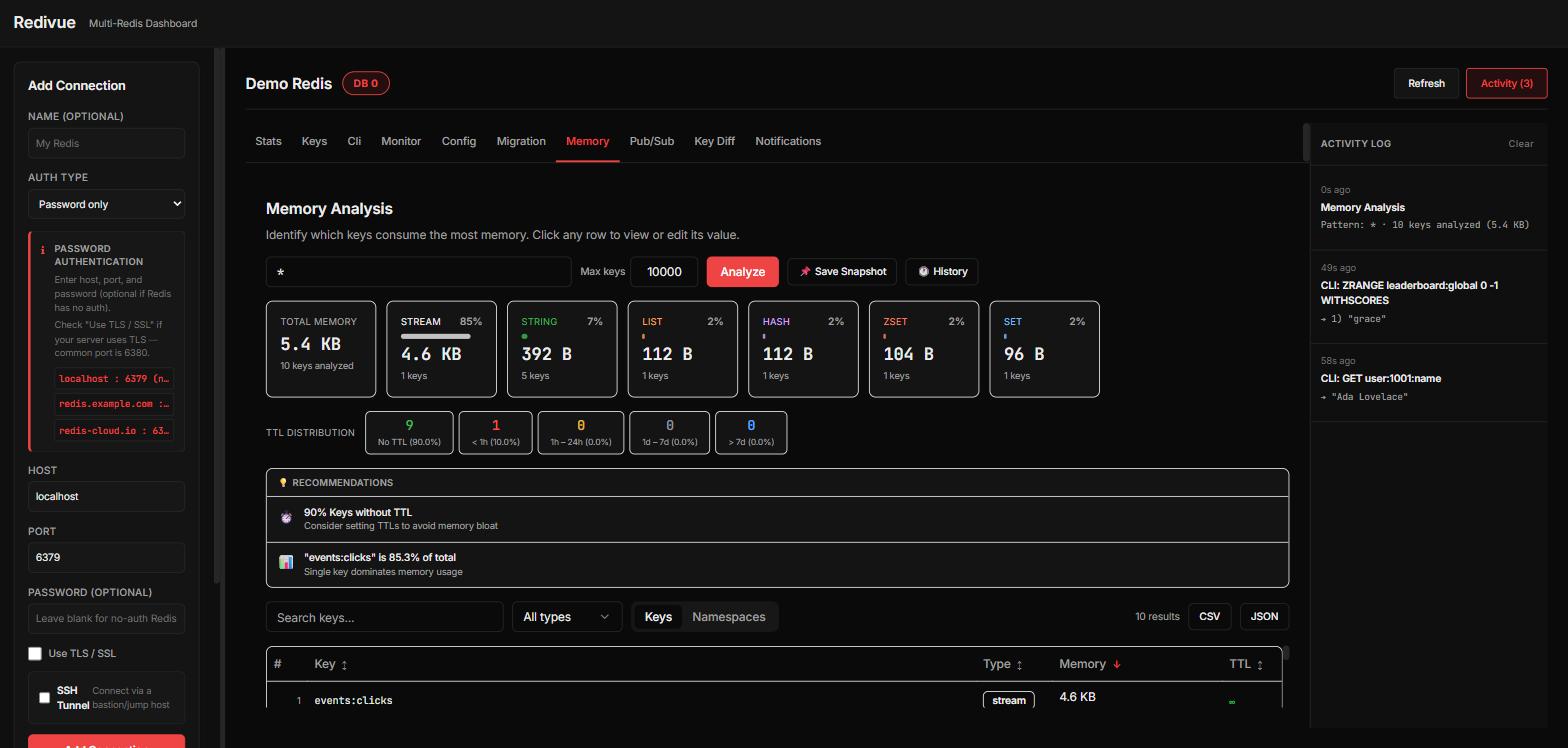Screen dimensions: 1568x748
Task: Check the SSH Tunnel checkbox
Action: (x=44, y=697)
